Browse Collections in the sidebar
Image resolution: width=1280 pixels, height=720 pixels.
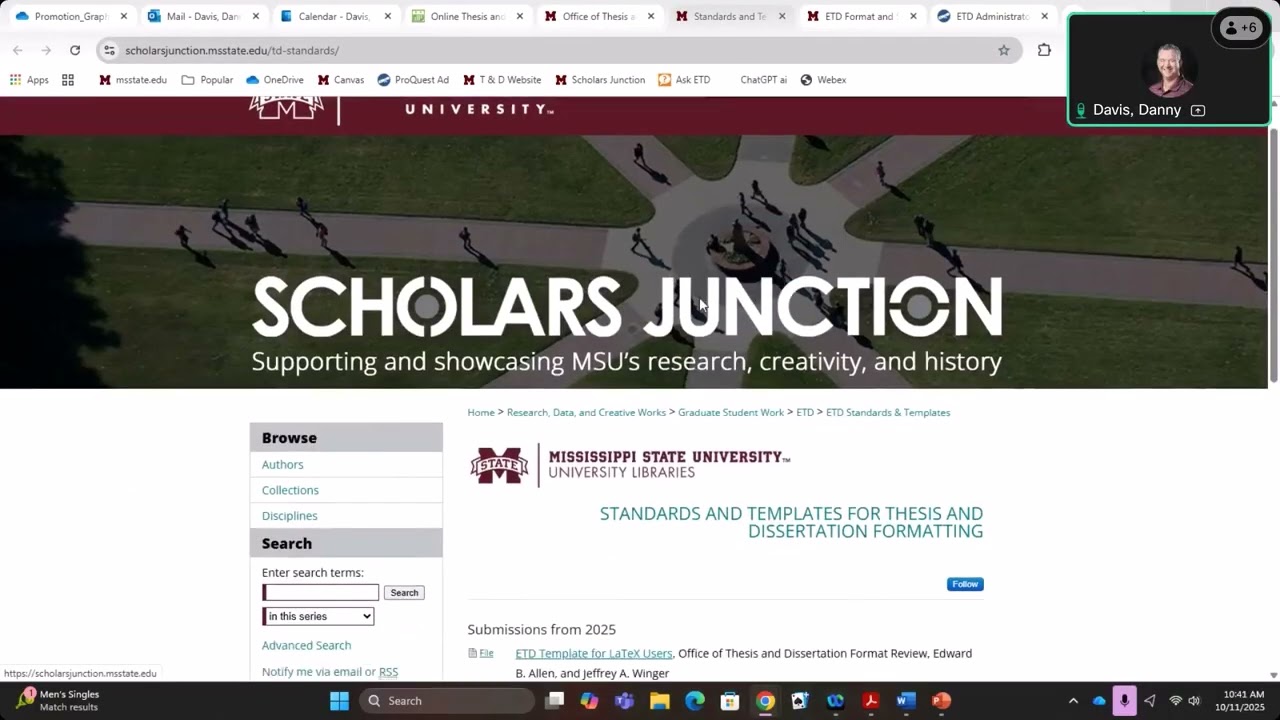(x=290, y=490)
